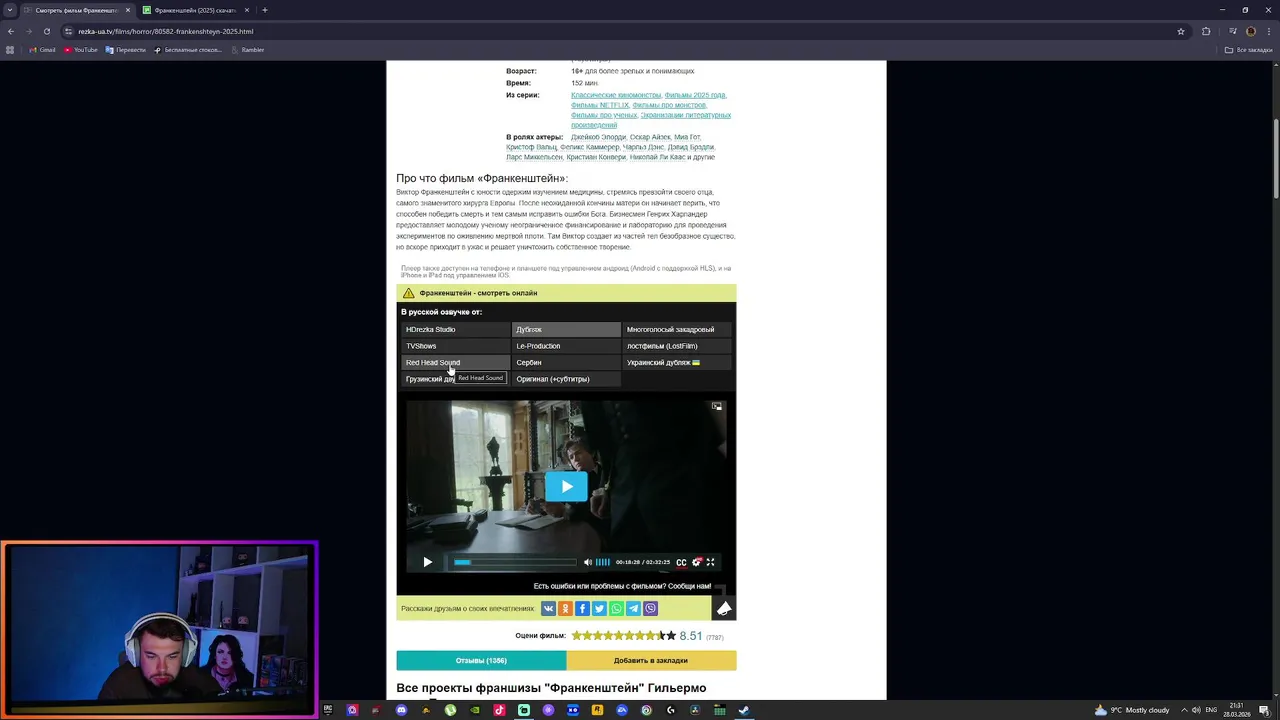
Task: Enter fullscreen mode in the player
Action: coord(711,562)
